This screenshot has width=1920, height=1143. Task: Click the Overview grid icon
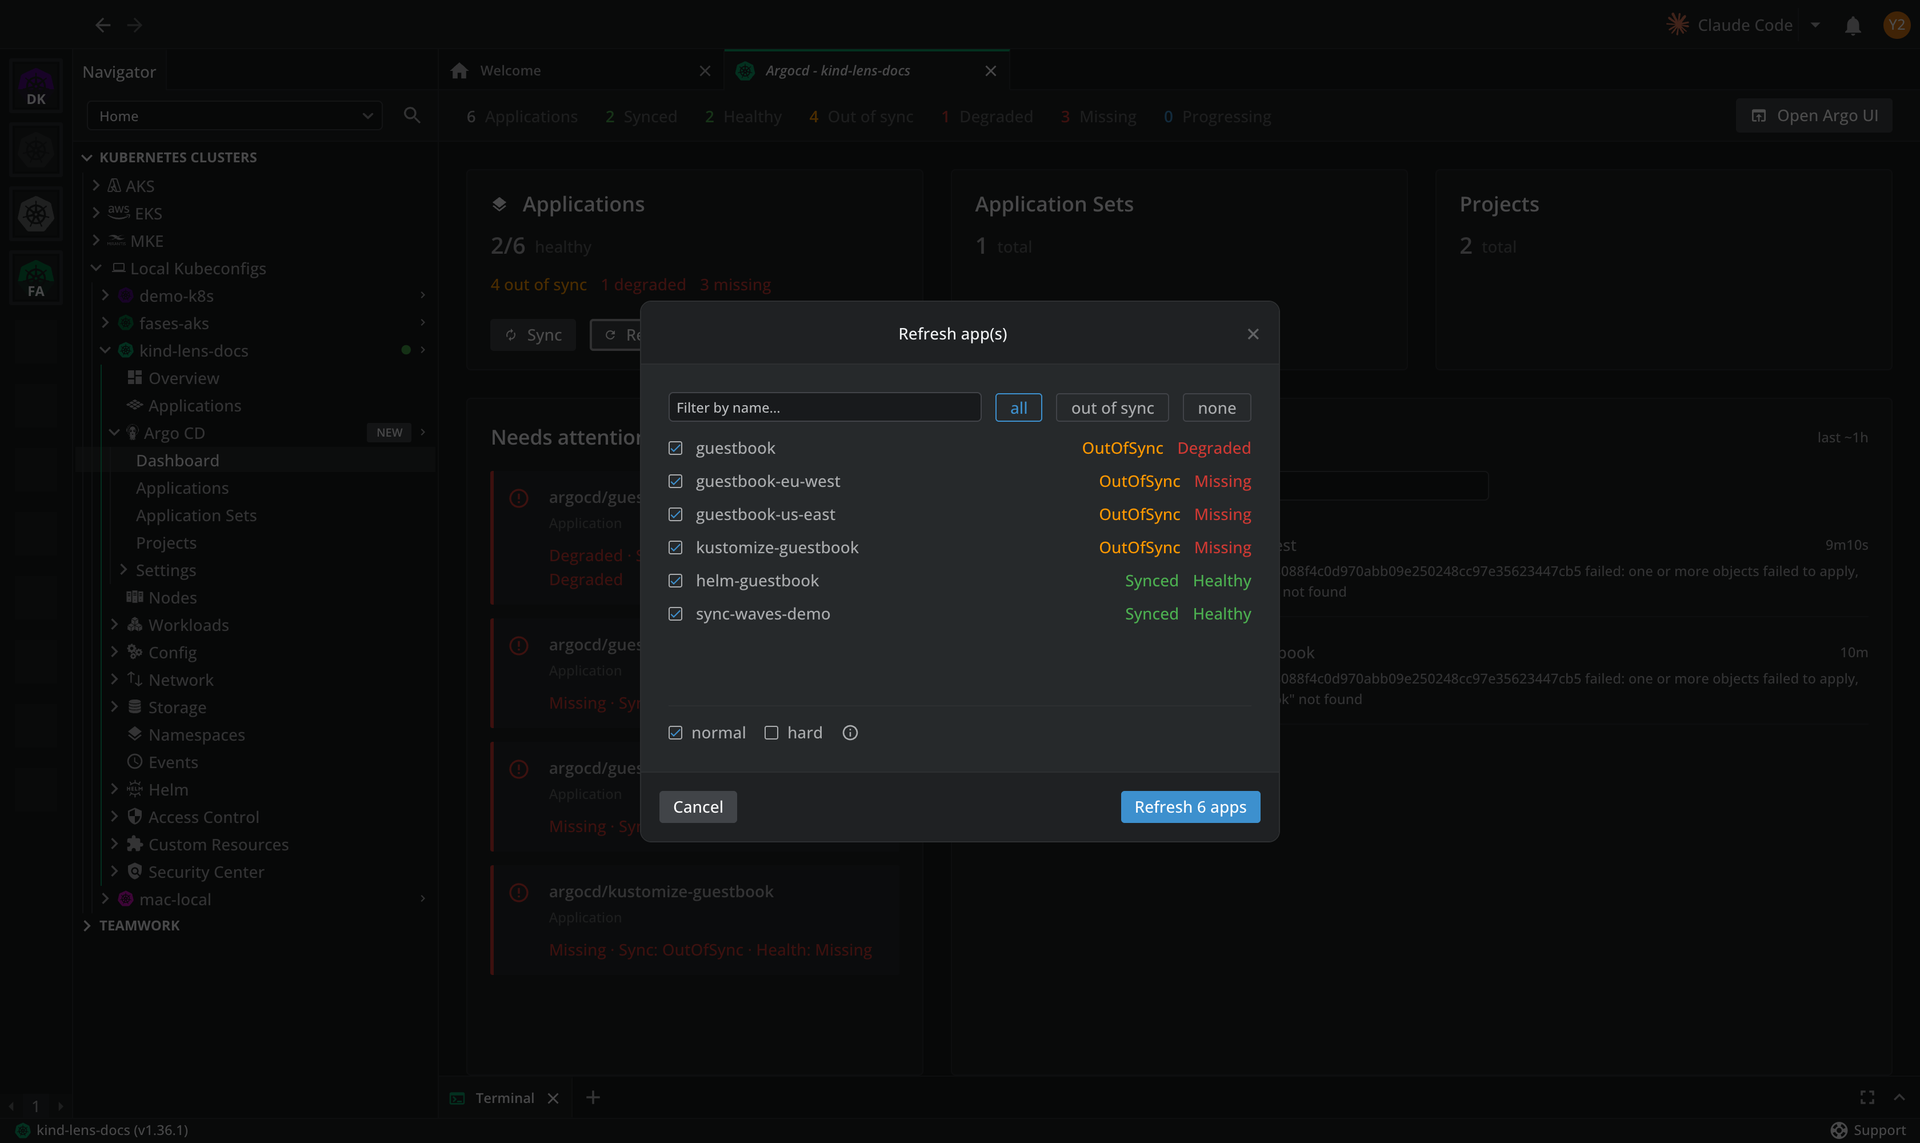[135, 378]
